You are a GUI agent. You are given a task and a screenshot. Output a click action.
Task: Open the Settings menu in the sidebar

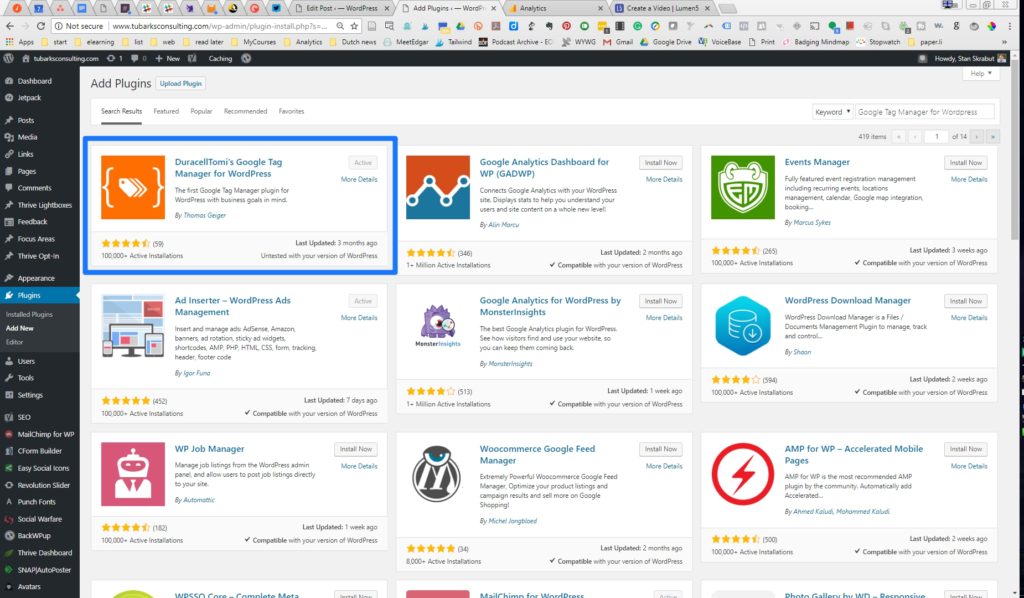[30, 395]
